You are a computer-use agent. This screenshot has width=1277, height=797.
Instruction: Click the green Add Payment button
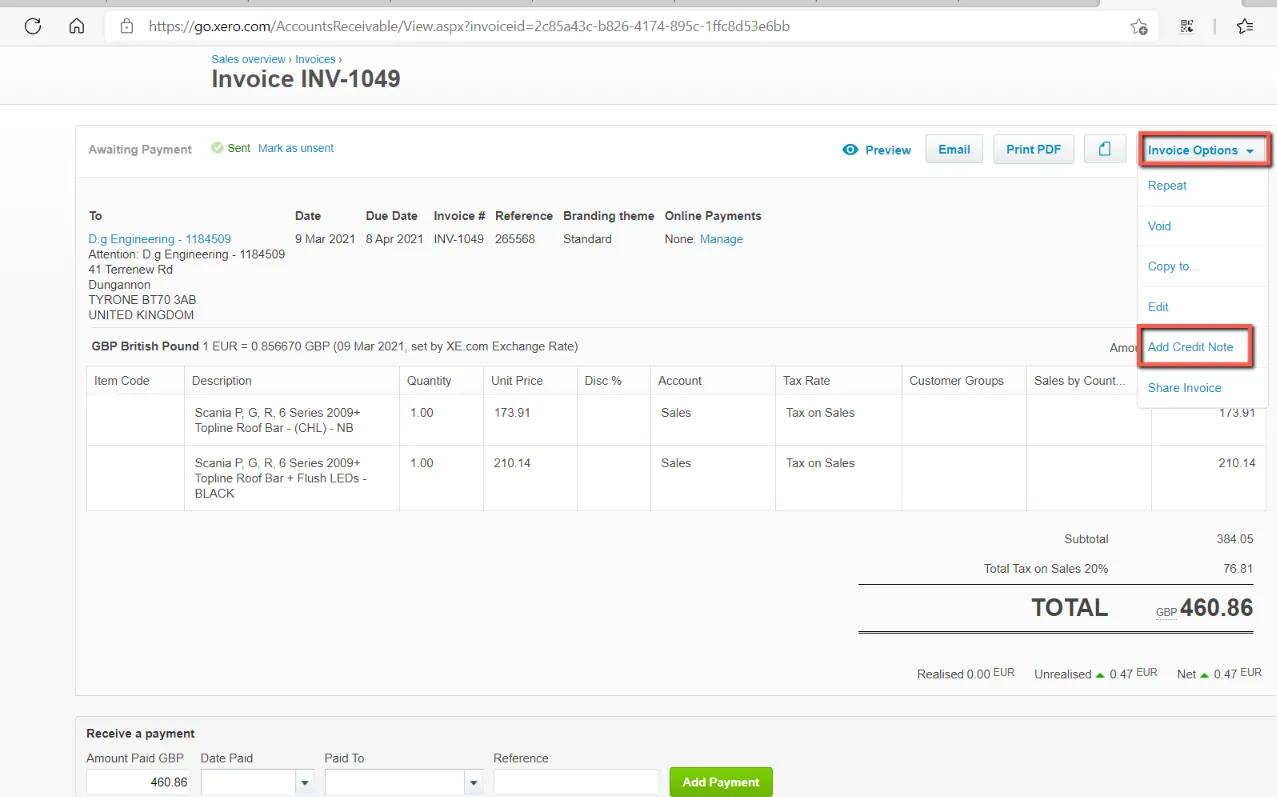coord(721,782)
